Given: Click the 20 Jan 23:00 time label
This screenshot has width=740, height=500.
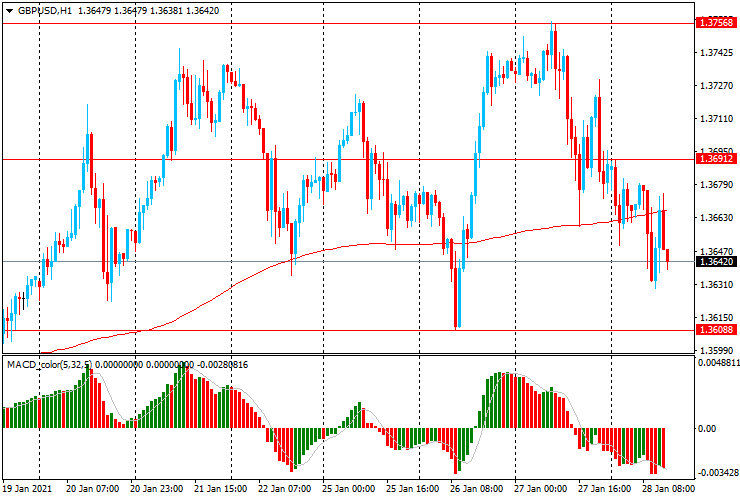Looking at the screenshot, I should click(x=156, y=488).
